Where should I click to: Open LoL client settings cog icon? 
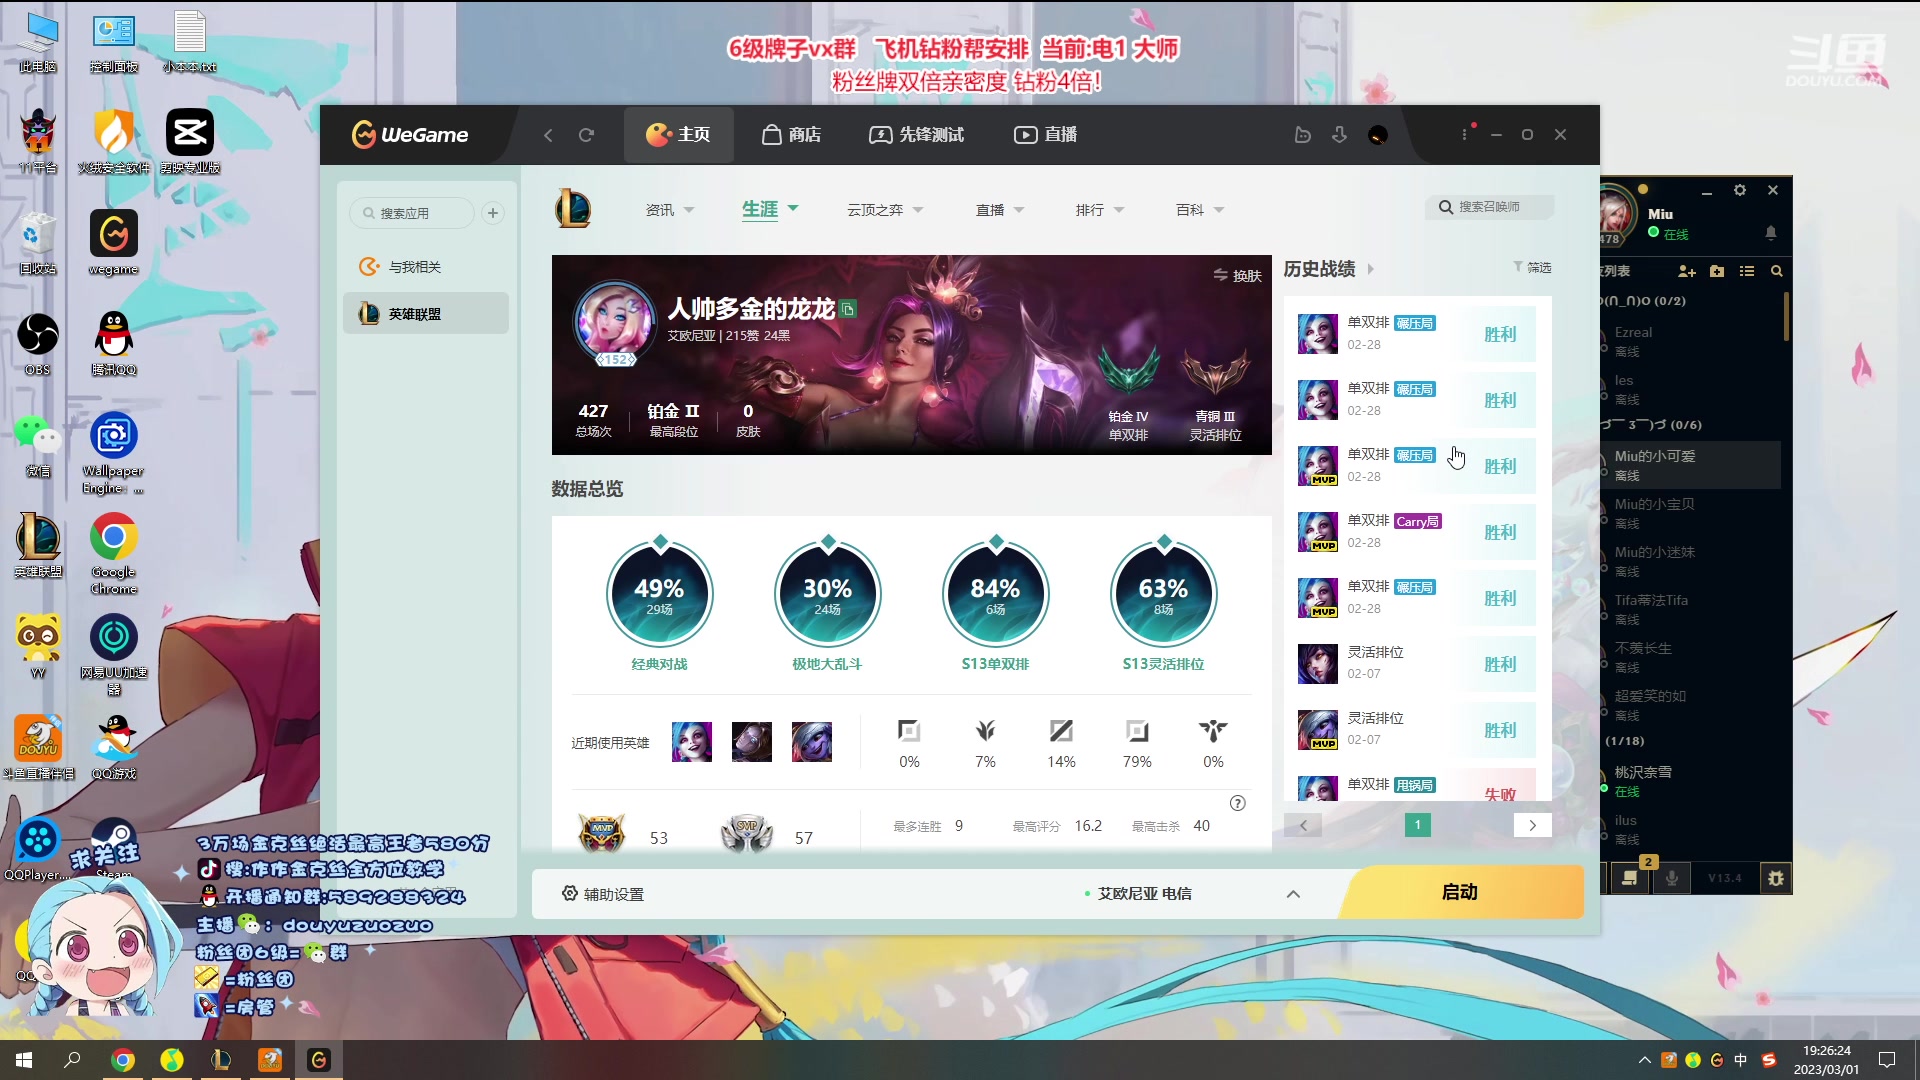coord(1740,190)
